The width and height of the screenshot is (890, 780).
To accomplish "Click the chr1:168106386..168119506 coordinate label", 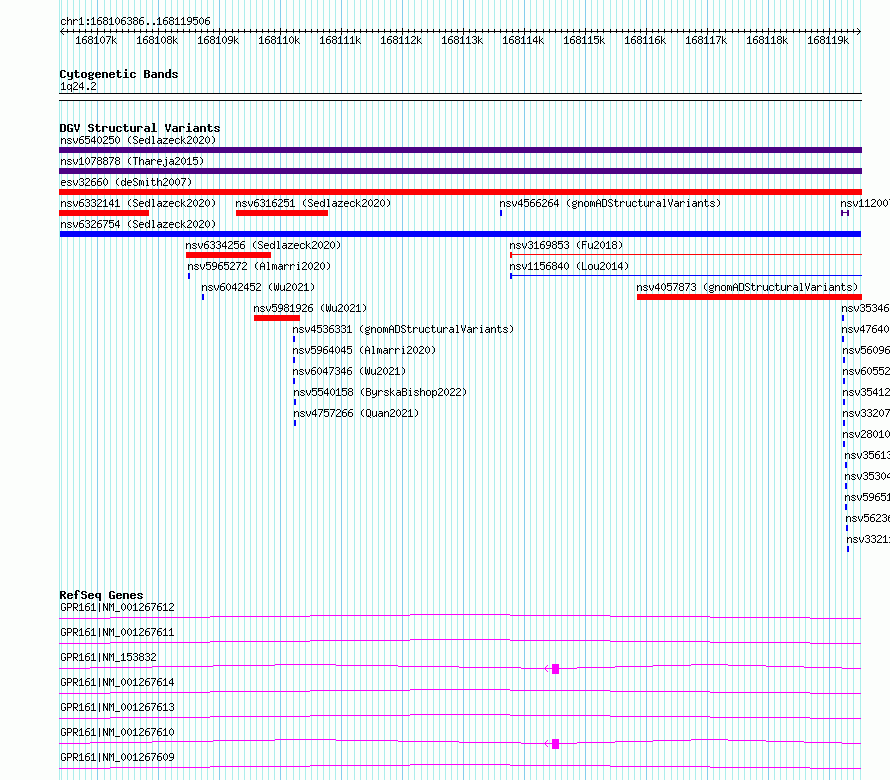I will [x=135, y=21].
